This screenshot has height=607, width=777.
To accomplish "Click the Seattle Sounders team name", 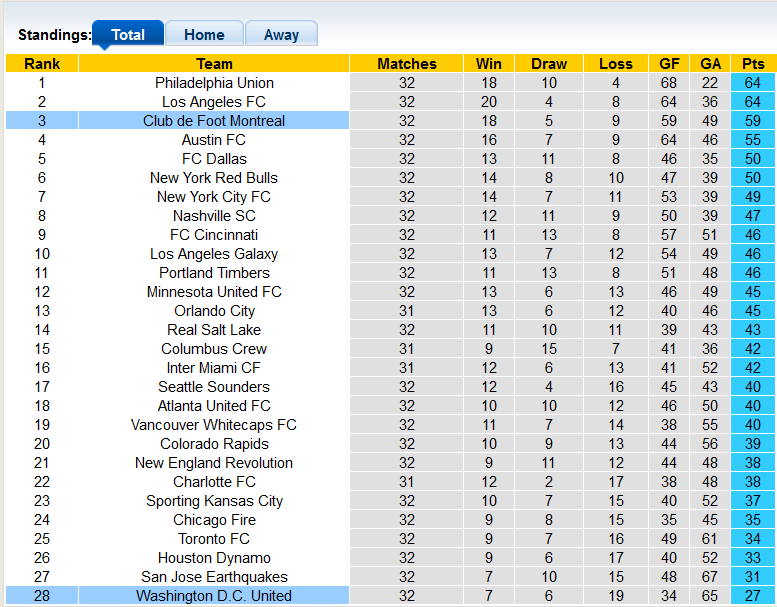I will pyautogui.click(x=214, y=387).
